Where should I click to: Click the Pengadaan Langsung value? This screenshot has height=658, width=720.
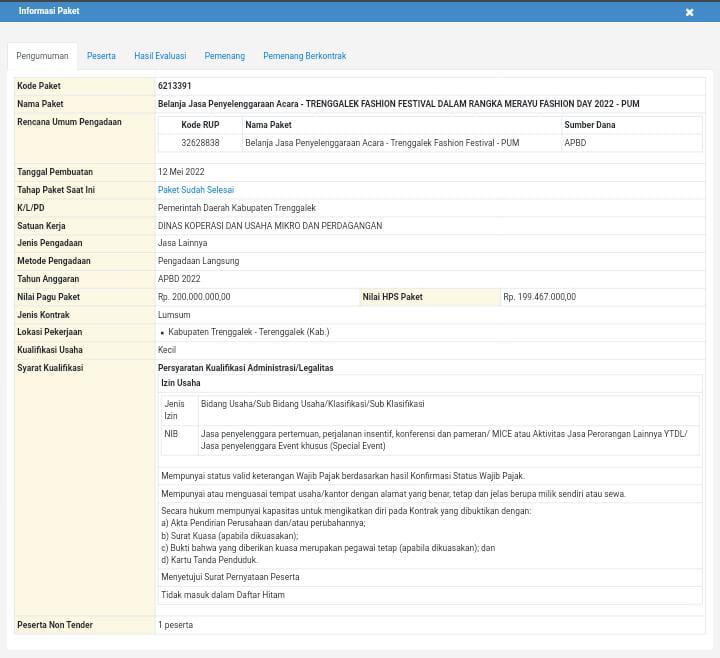[198, 261]
